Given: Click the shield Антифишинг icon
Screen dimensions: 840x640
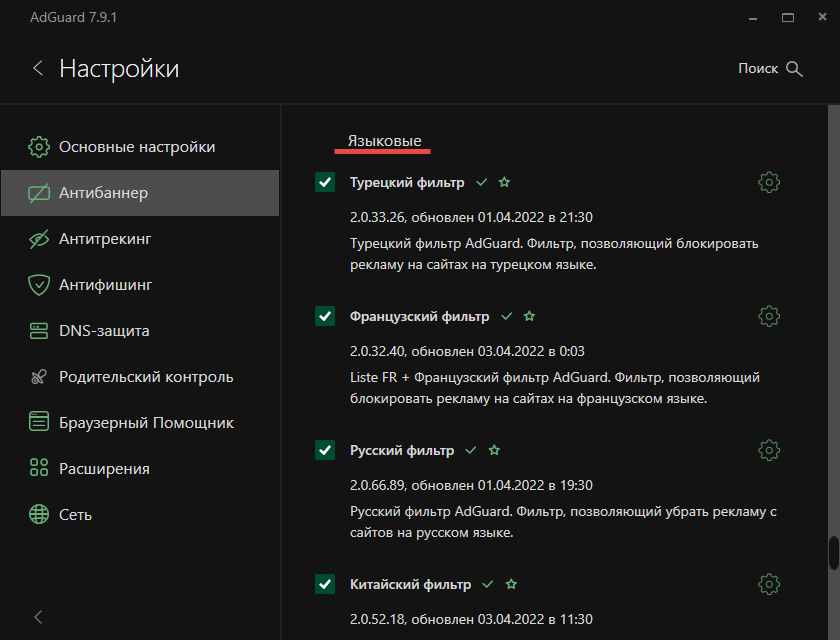Looking at the screenshot, I should point(39,285).
